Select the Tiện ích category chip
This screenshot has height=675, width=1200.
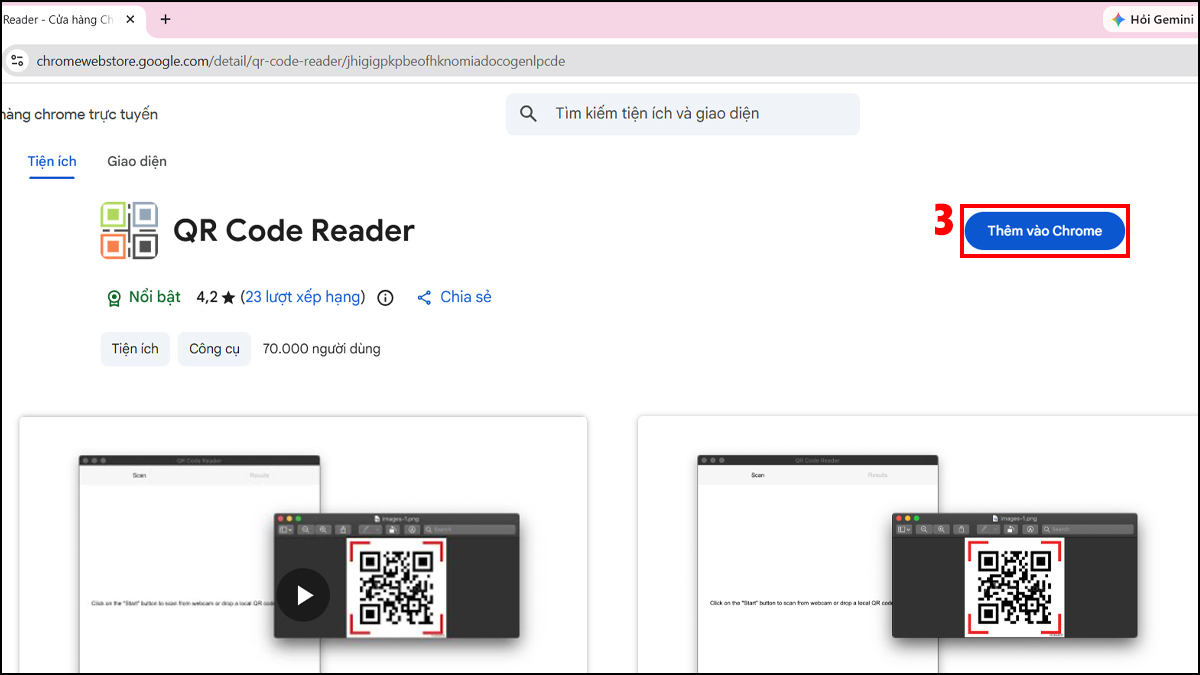coord(135,349)
